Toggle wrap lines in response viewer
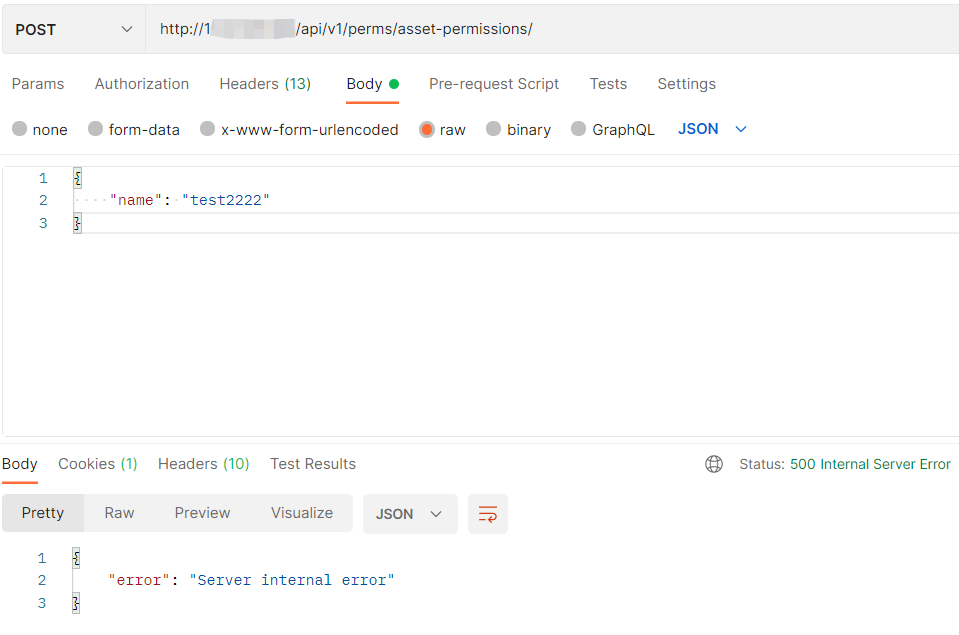This screenshot has width=959, height=635. click(x=487, y=512)
